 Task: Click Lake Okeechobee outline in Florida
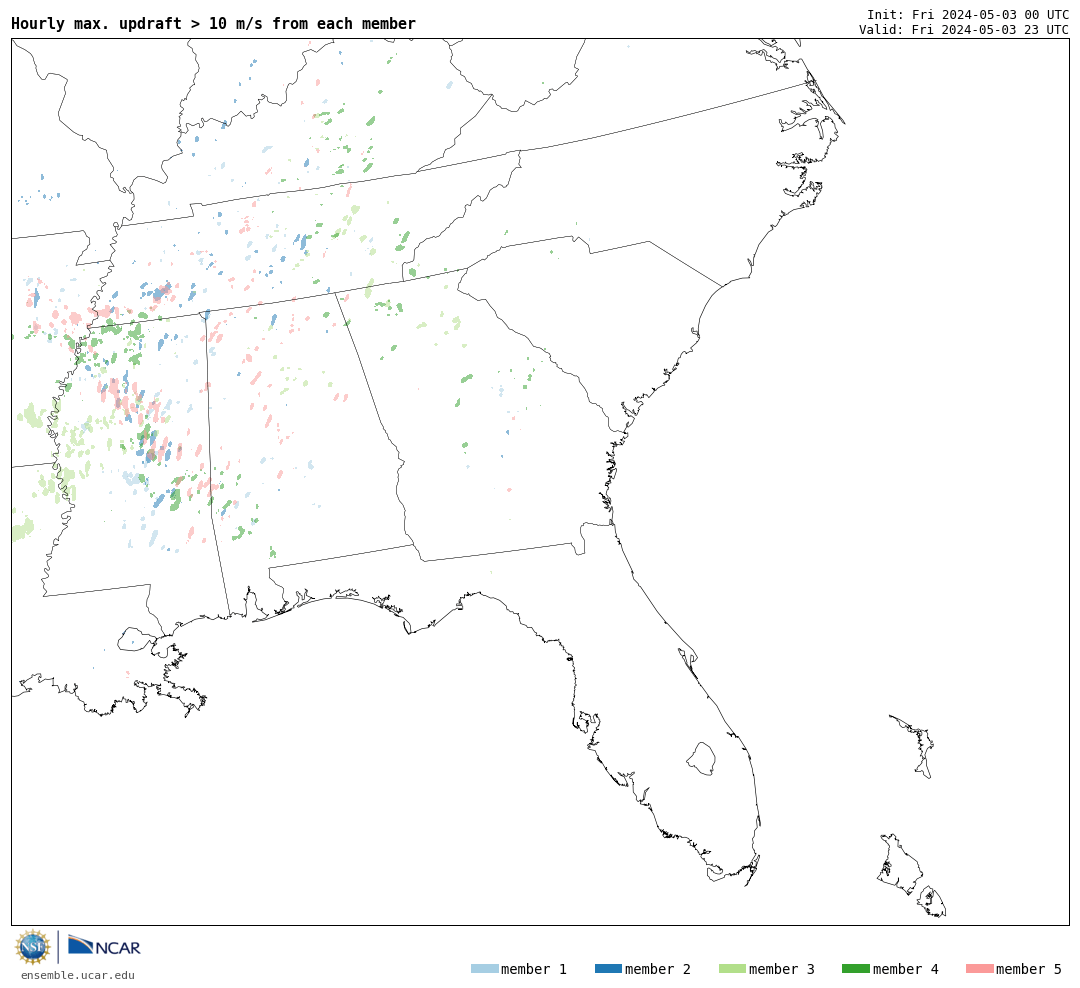click(x=701, y=759)
